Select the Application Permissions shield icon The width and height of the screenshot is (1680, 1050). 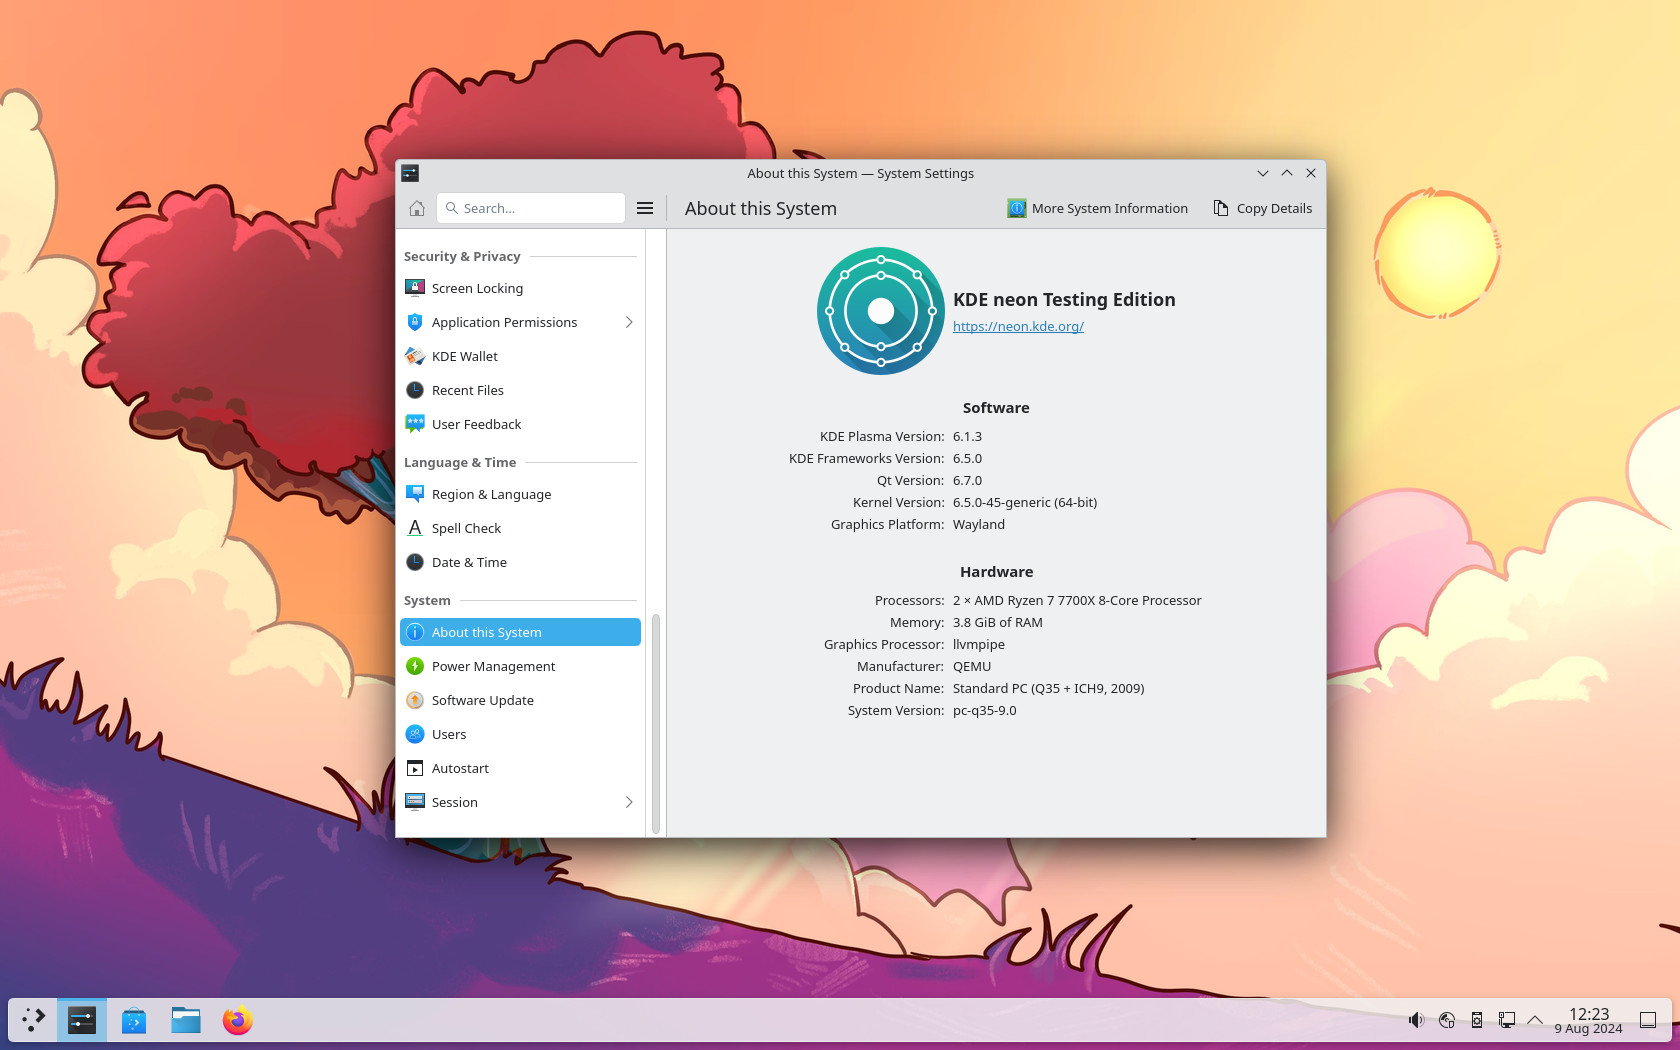pyautogui.click(x=415, y=322)
